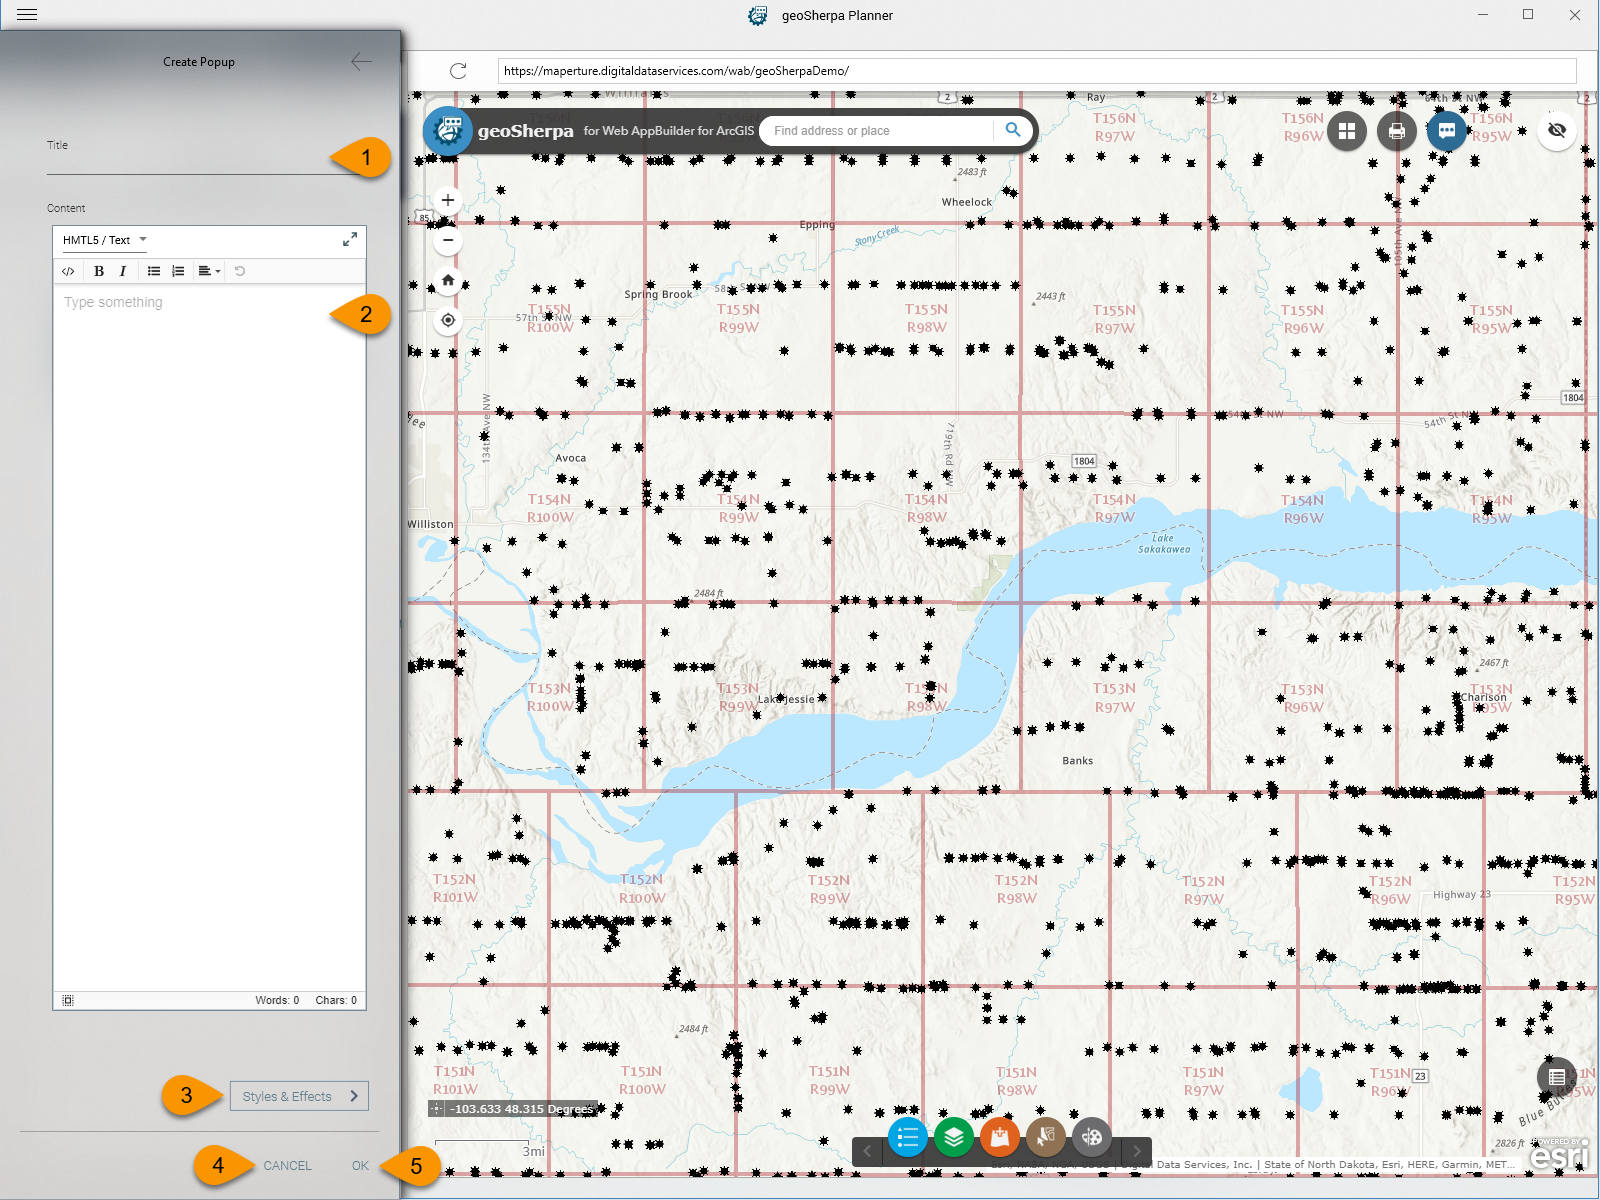Open the blue Legend widget
The width and height of the screenshot is (1600, 1200).
[x=908, y=1137]
